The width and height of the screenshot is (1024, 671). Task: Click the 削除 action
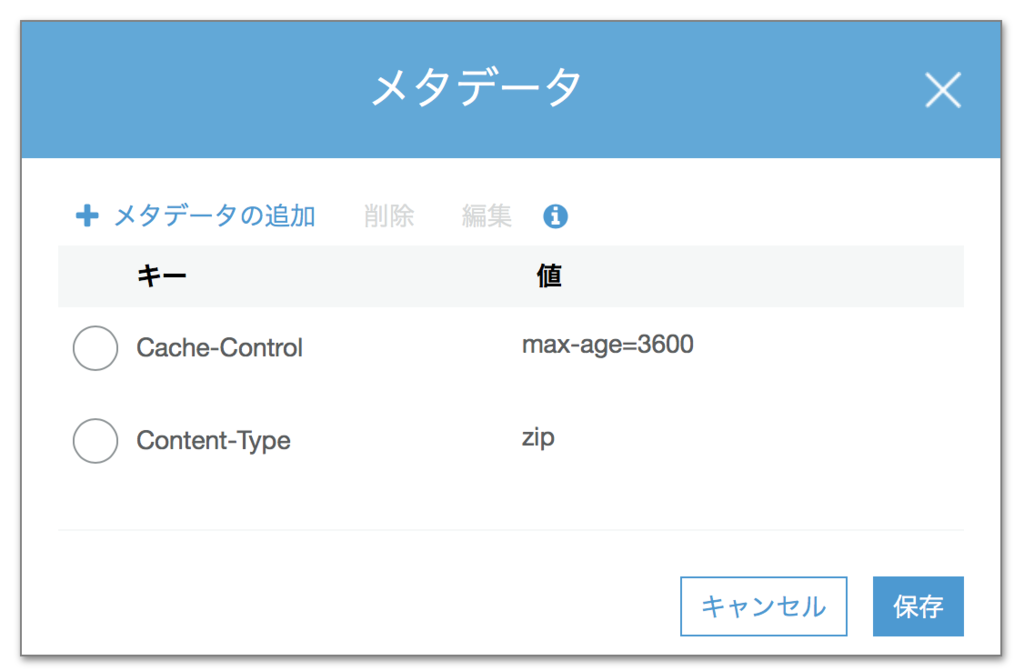389,216
